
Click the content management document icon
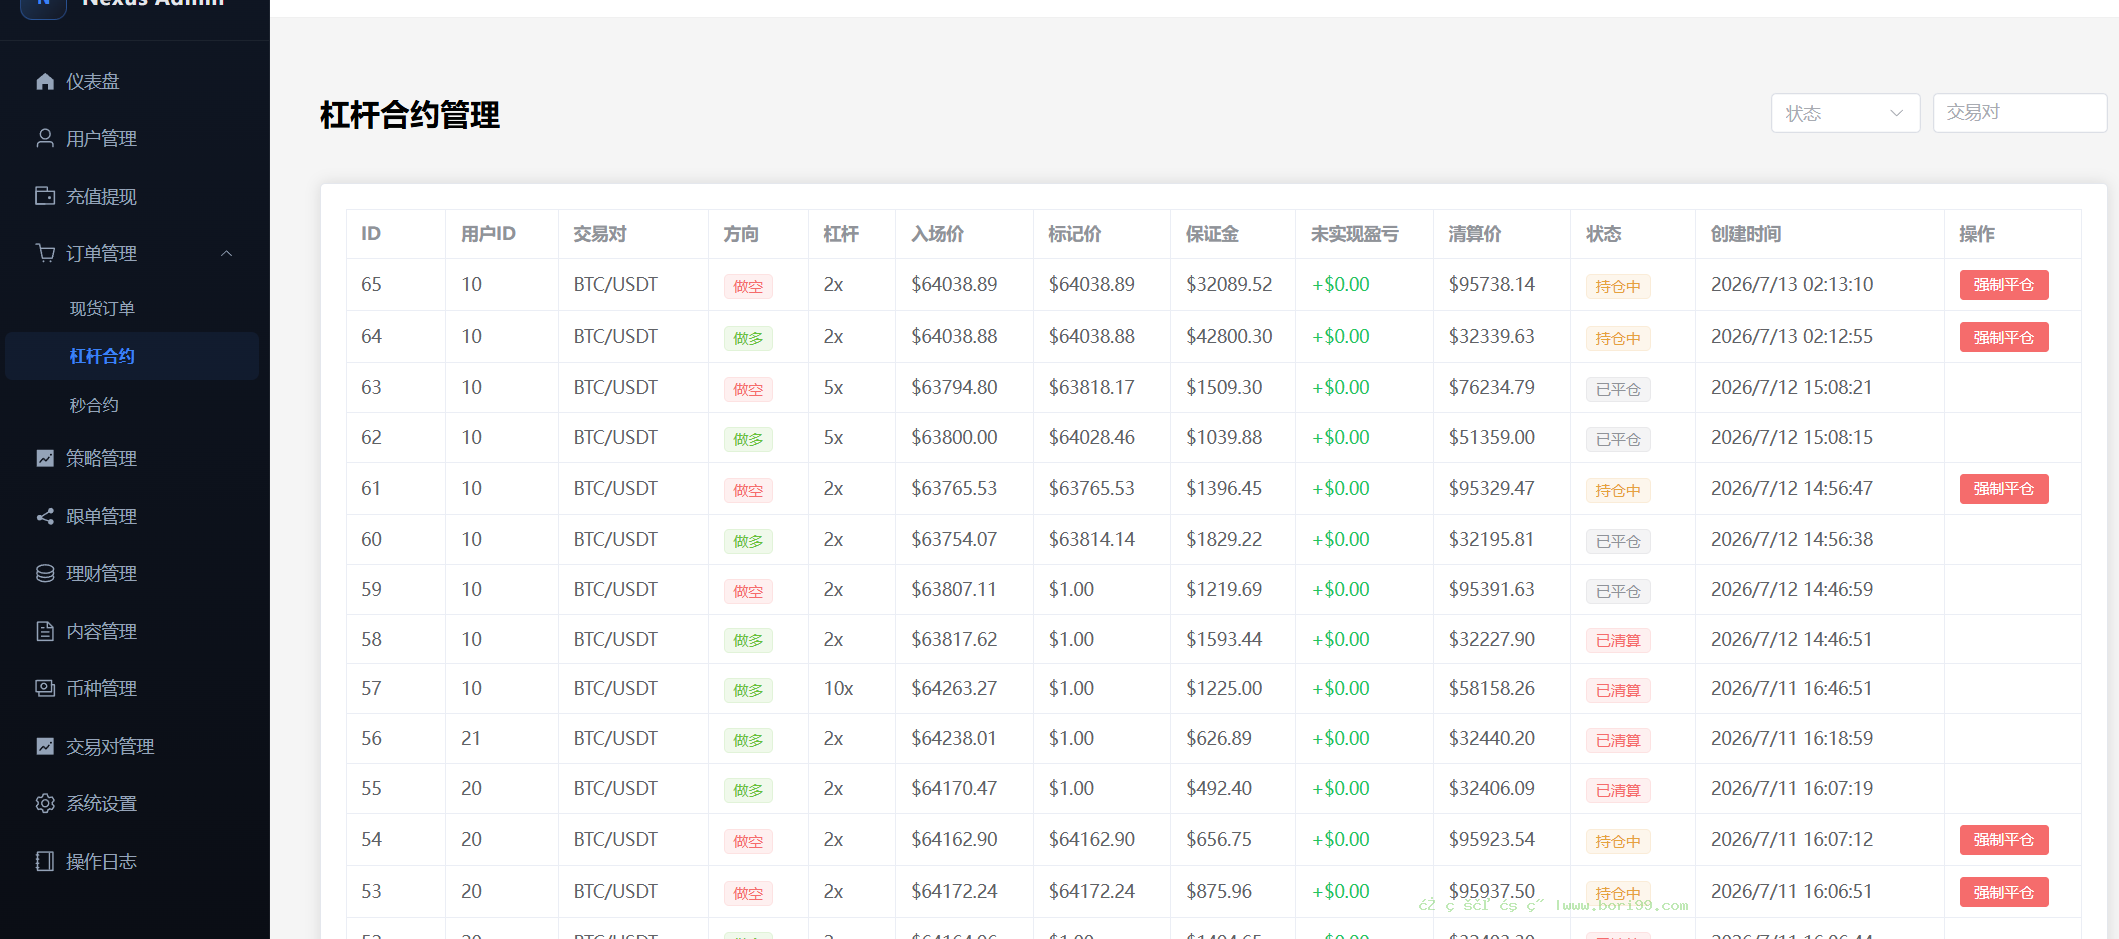(x=45, y=631)
